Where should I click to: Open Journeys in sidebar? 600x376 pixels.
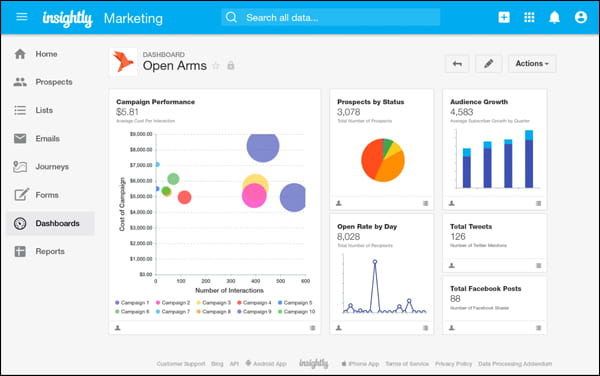pos(50,167)
